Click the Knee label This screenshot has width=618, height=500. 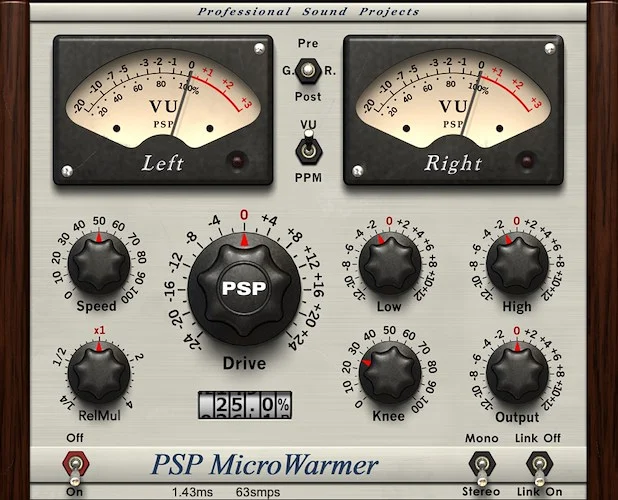tap(389, 416)
